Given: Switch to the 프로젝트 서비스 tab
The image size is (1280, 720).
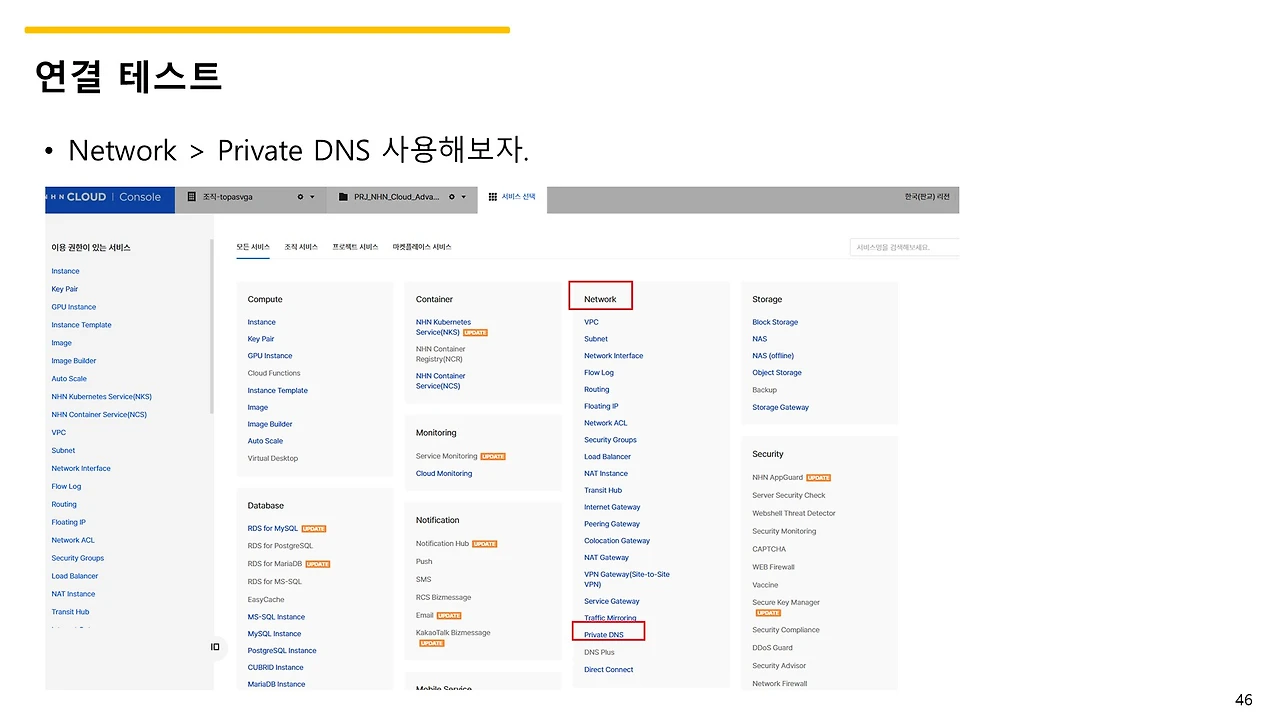Looking at the screenshot, I should 355,247.
